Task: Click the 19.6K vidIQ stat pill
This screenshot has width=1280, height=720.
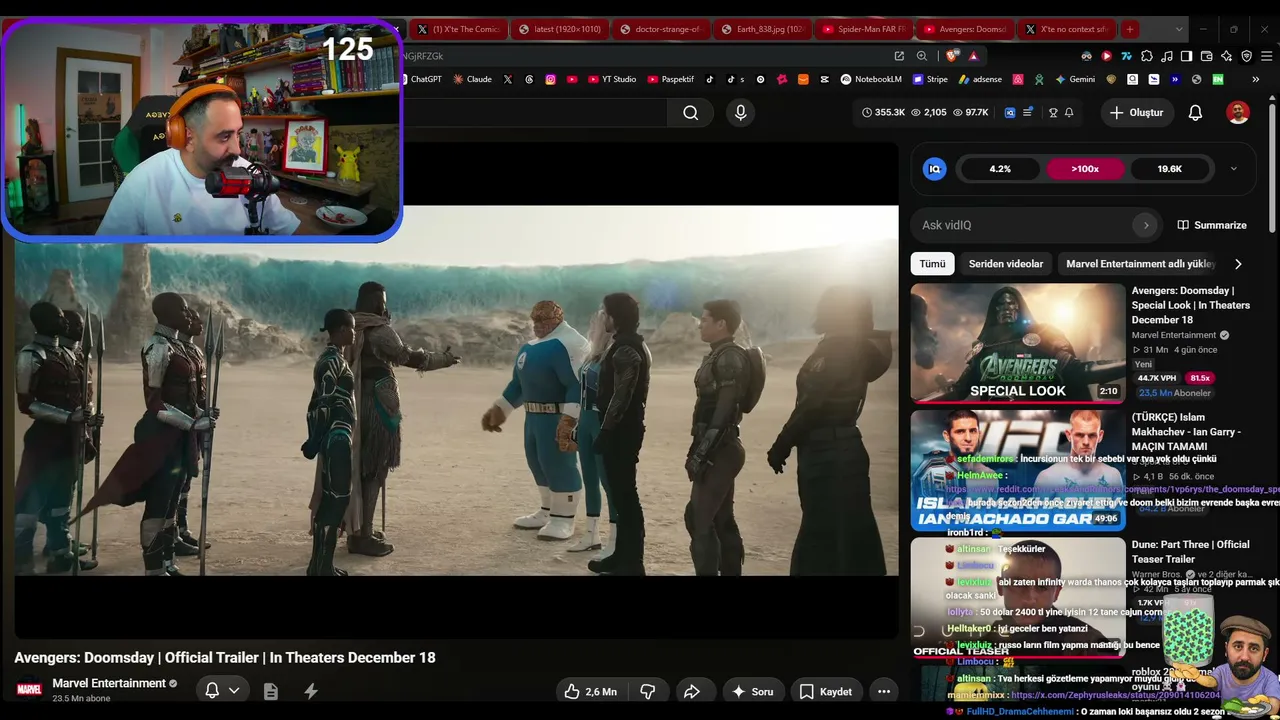Action: pos(1170,169)
